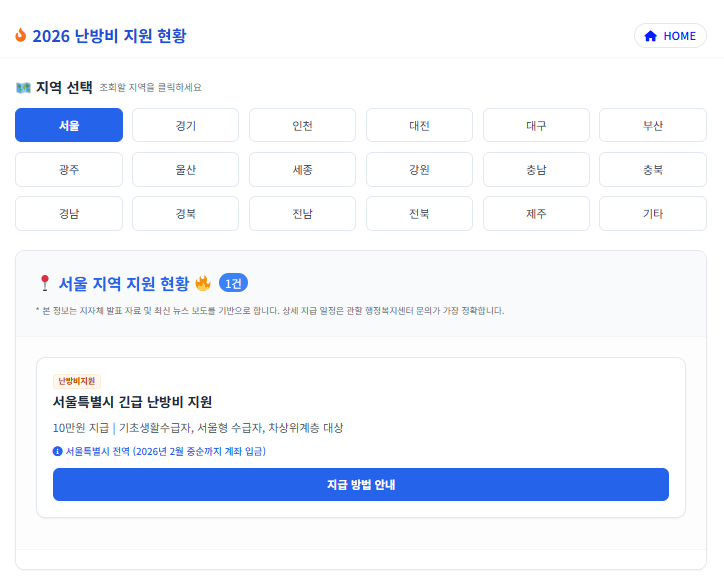
Task: Click the 난방비지원 tag label
Action: click(77, 381)
